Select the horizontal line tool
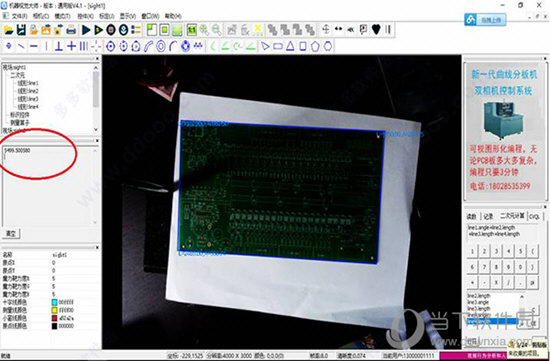Image resolution: width=550 pixels, height=361 pixels. point(34,46)
